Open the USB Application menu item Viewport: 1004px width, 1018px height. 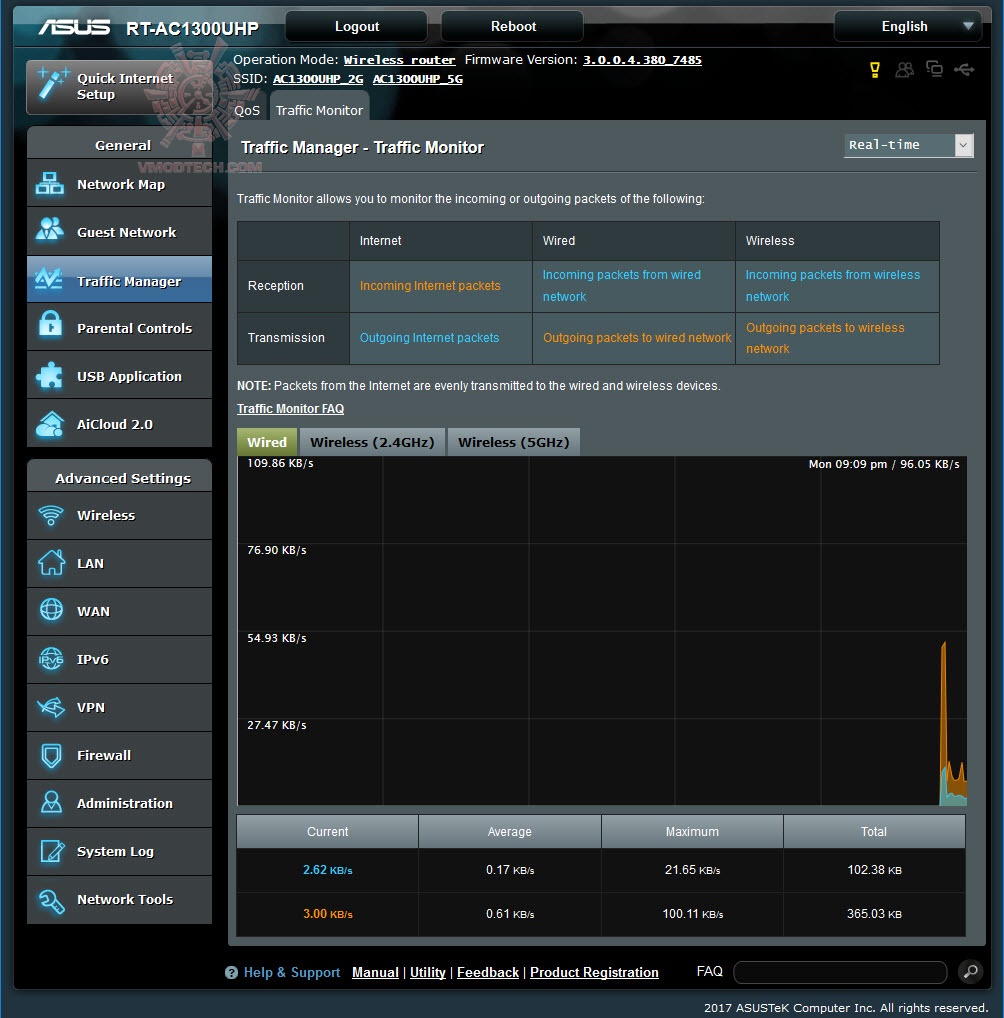point(119,375)
